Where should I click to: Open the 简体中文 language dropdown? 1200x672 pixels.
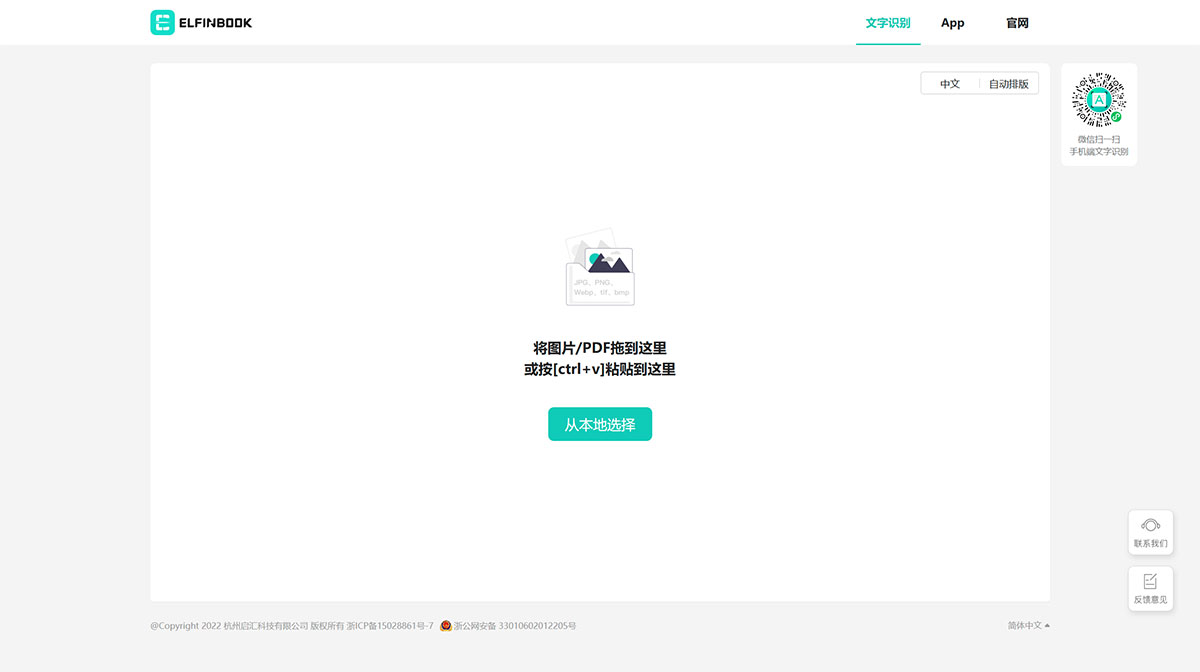point(1022,624)
